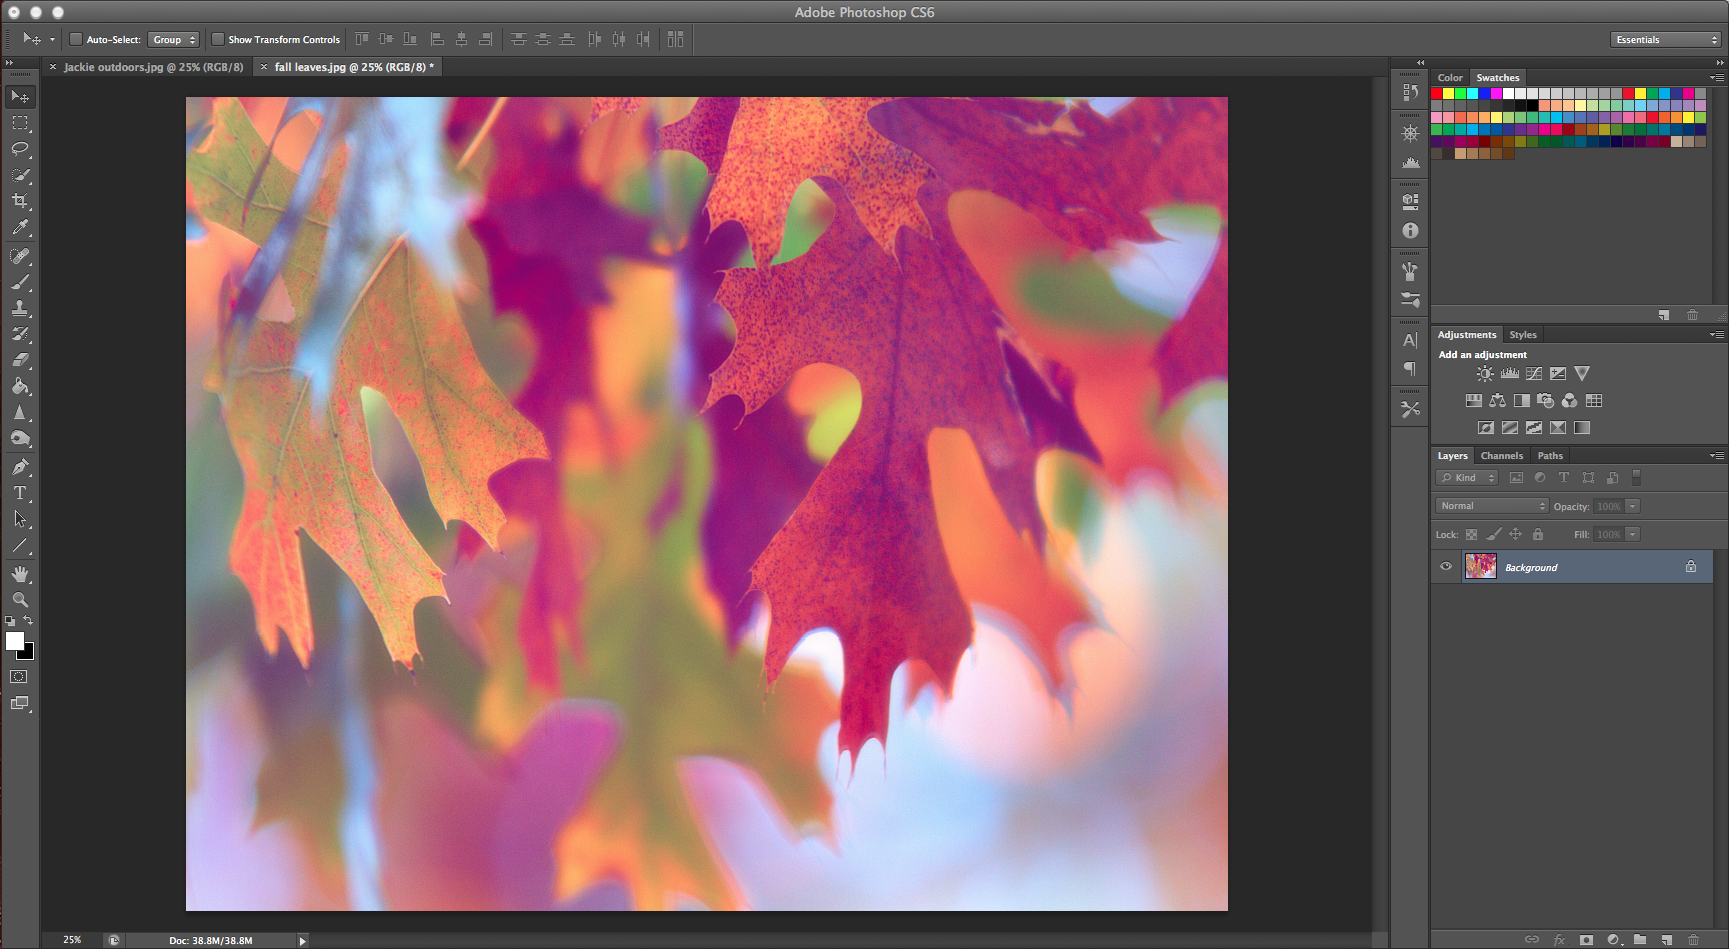Image resolution: width=1729 pixels, height=949 pixels.
Task: Switch to the Channels tab
Action: pyautogui.click(x=1502, y=456)
